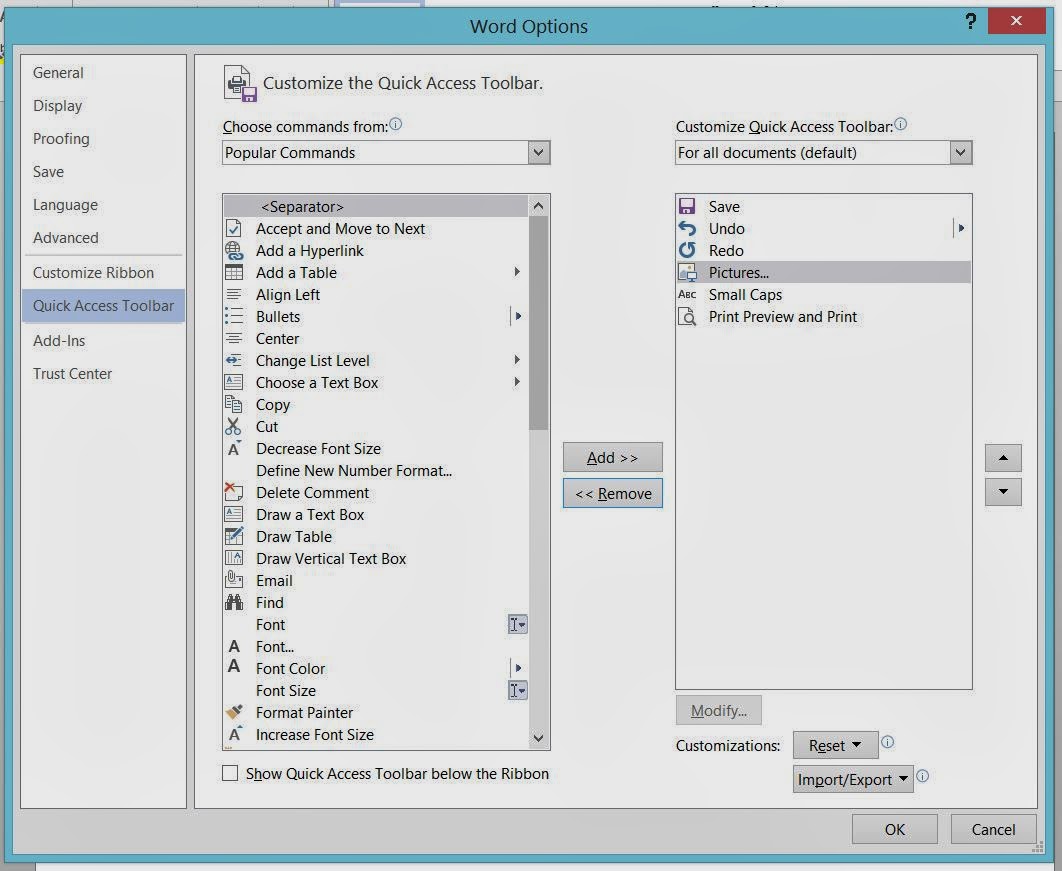Confirm with the OK button
This screenshot has height=871, width=1062.
[x=894, y=829]
